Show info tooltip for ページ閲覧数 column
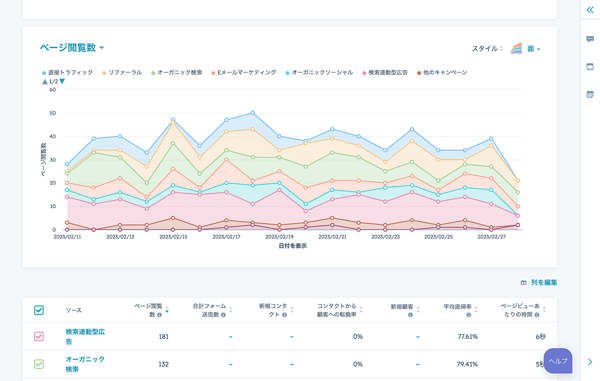 tap(160, 315)
